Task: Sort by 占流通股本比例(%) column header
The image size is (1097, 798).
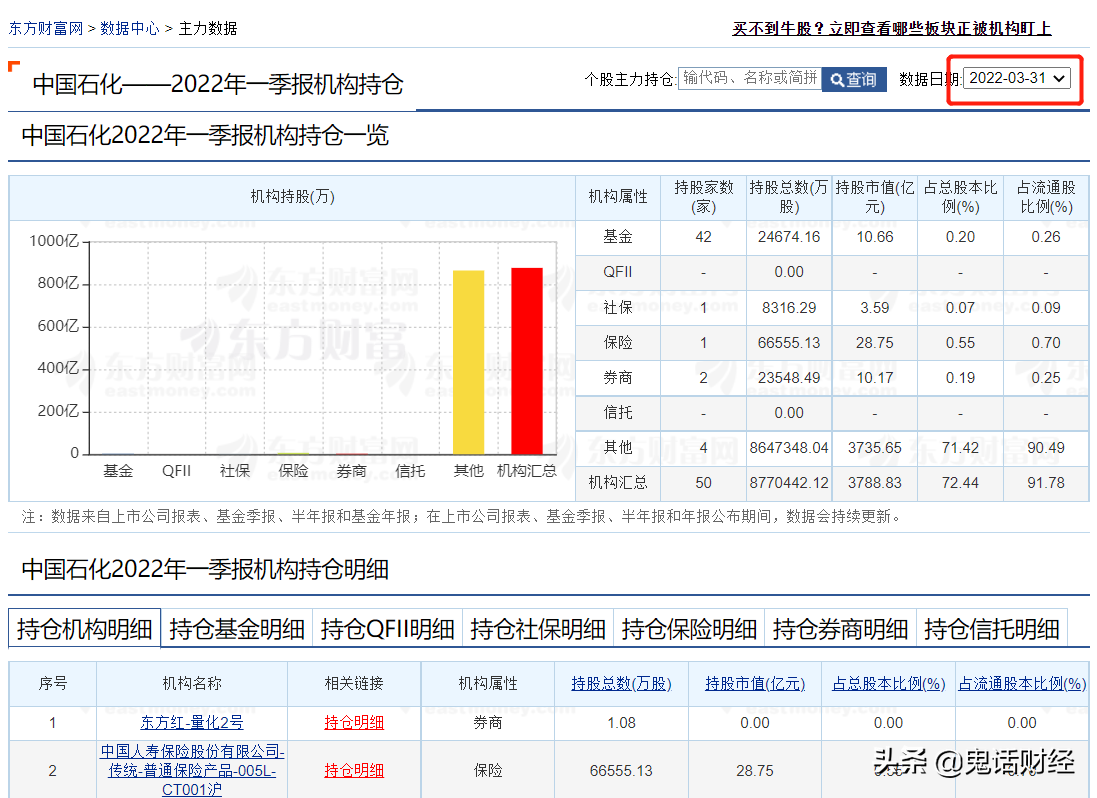Action: (x=1021, y=683)
